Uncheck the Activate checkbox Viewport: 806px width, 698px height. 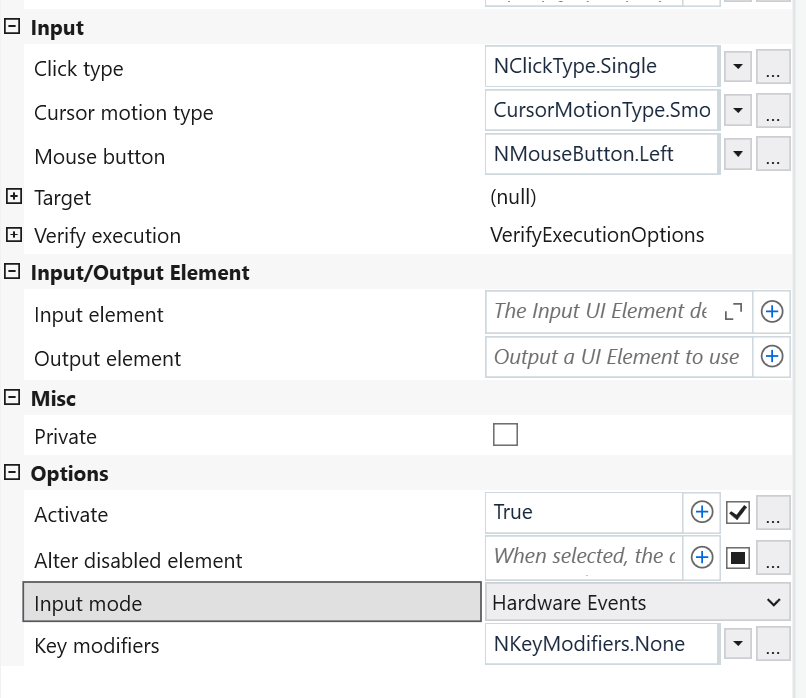click(x=738, y=512)
